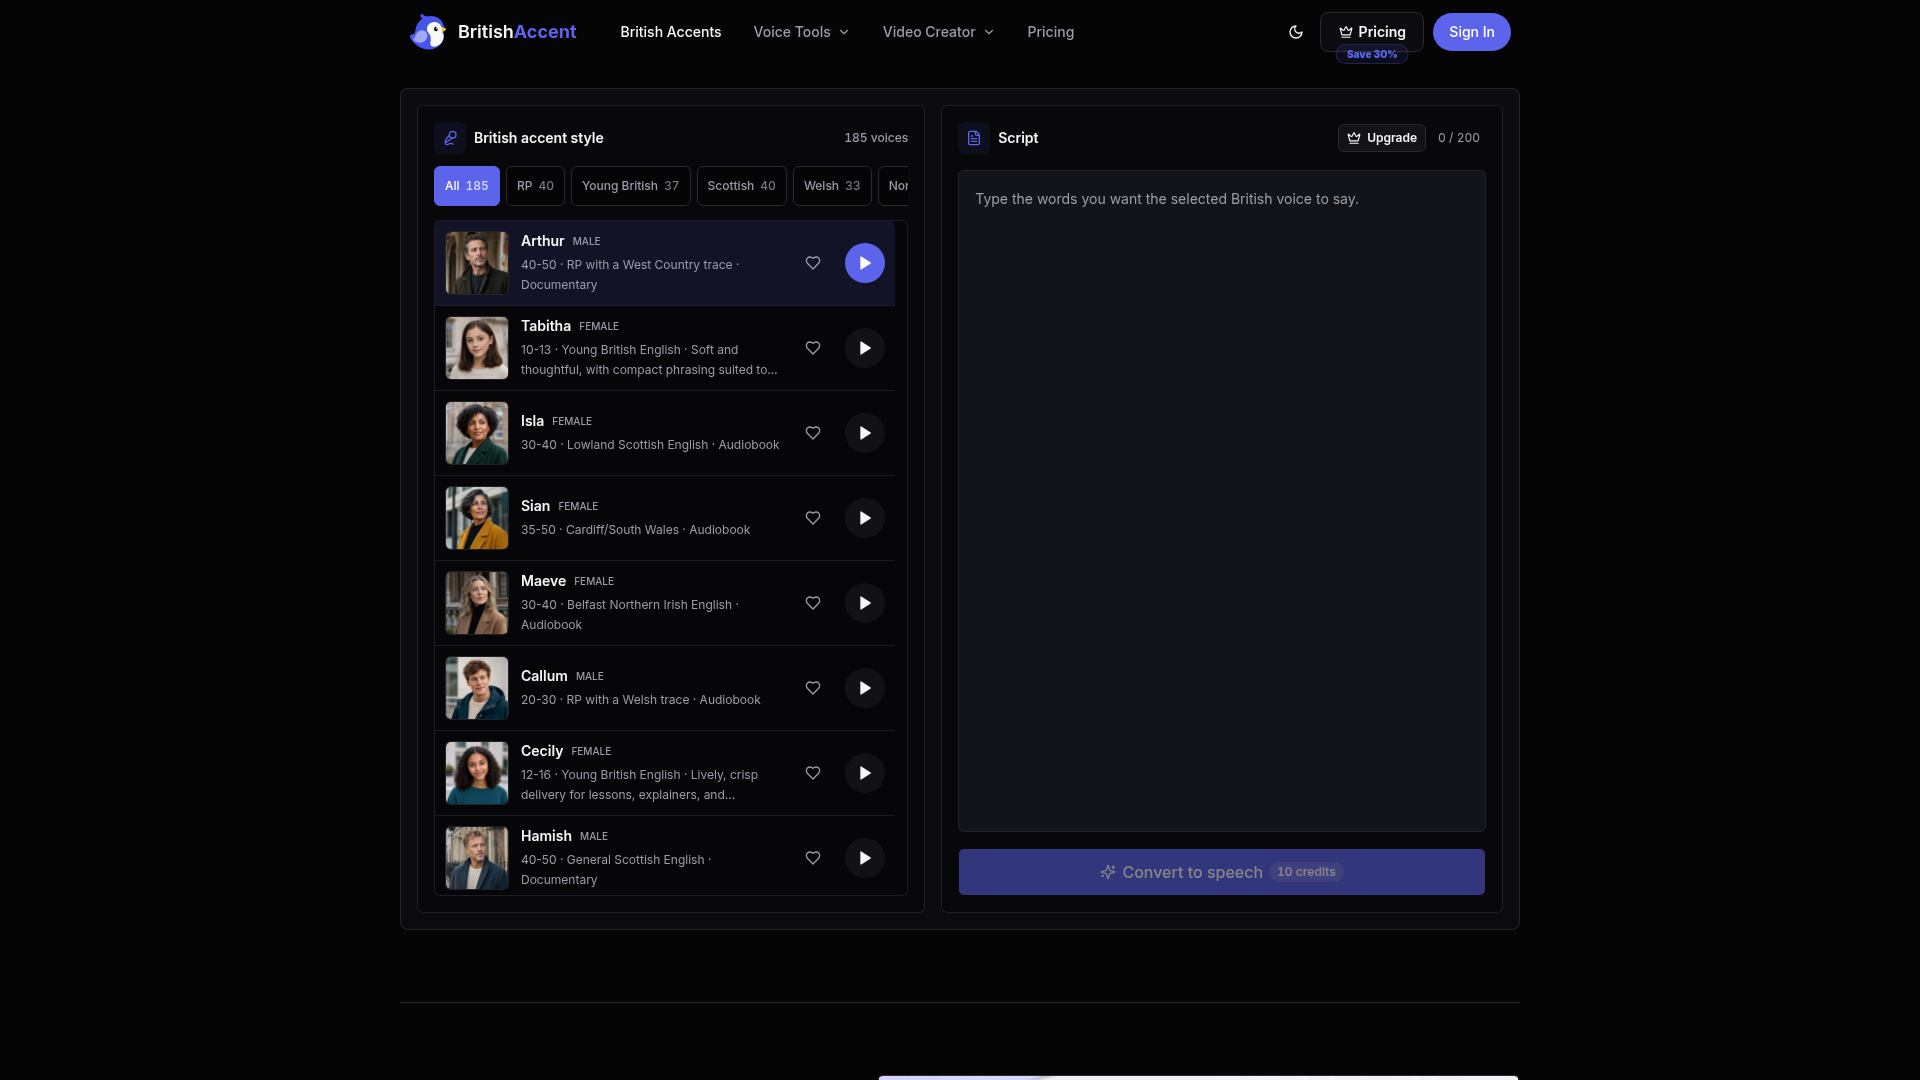Open Pricing link in navigation
Screen dimensions: 1920x1080
(1050, 32)
